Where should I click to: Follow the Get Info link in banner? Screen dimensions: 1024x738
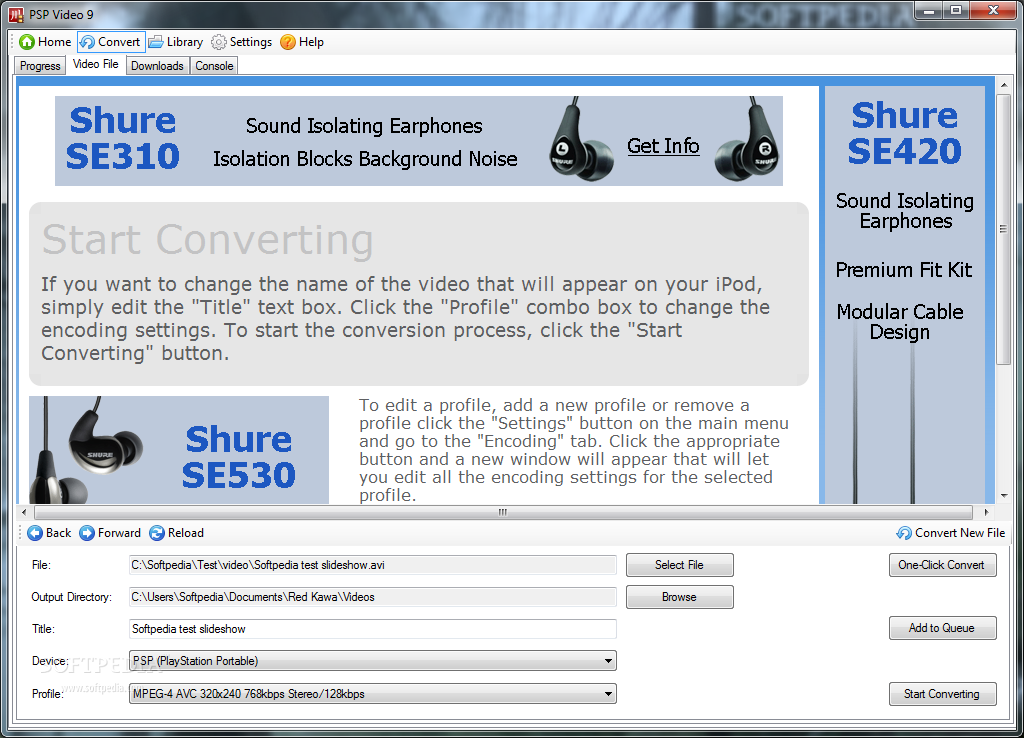point(663,146)
